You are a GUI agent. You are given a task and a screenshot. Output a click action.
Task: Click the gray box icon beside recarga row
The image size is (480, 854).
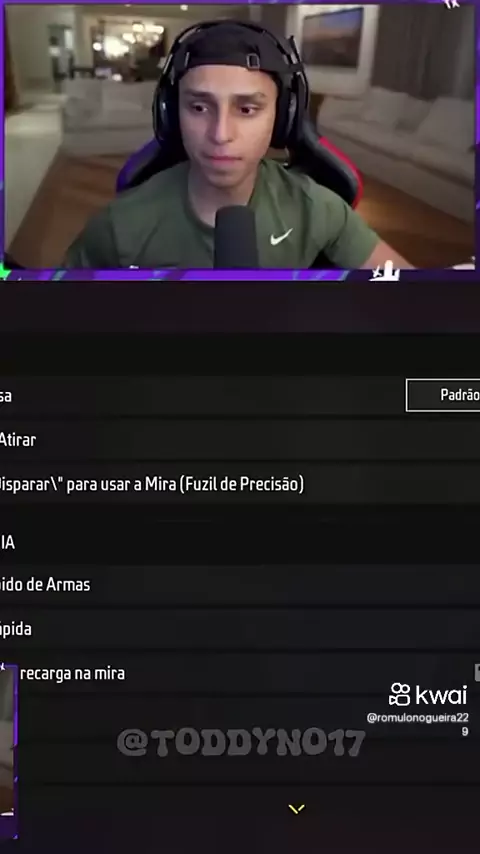tap(477, 673)
